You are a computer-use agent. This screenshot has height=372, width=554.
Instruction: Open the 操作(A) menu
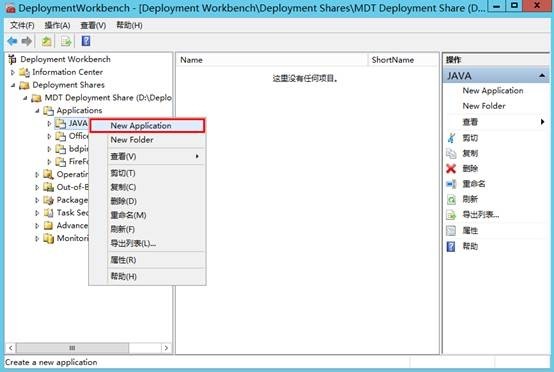tap(57, 25)
